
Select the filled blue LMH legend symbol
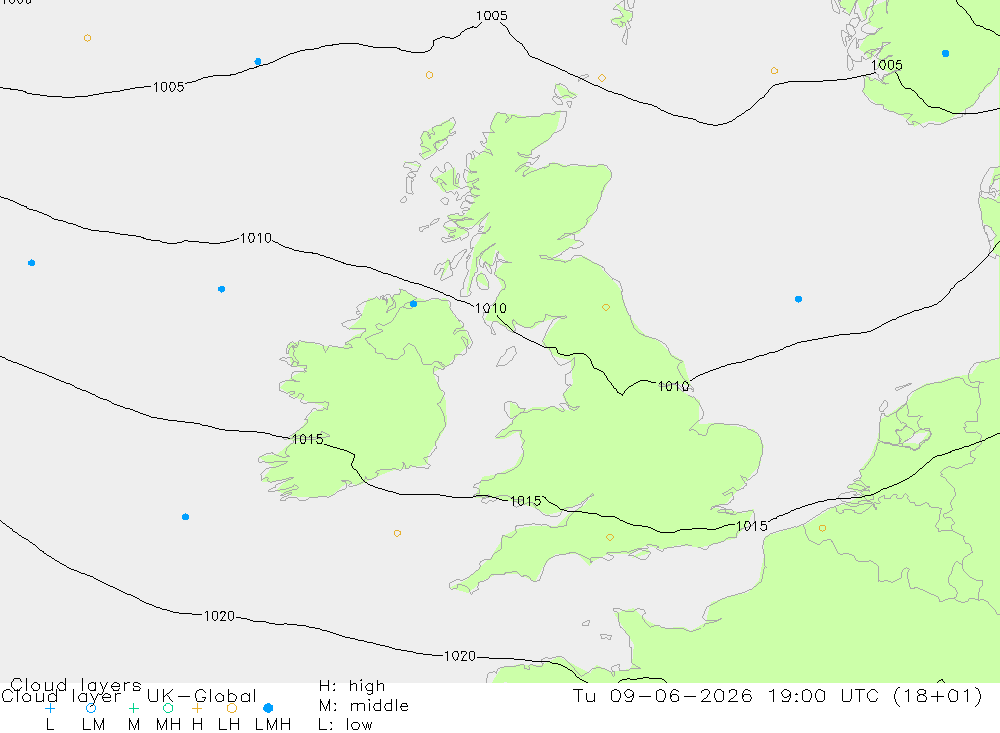[x=268, y=708]
